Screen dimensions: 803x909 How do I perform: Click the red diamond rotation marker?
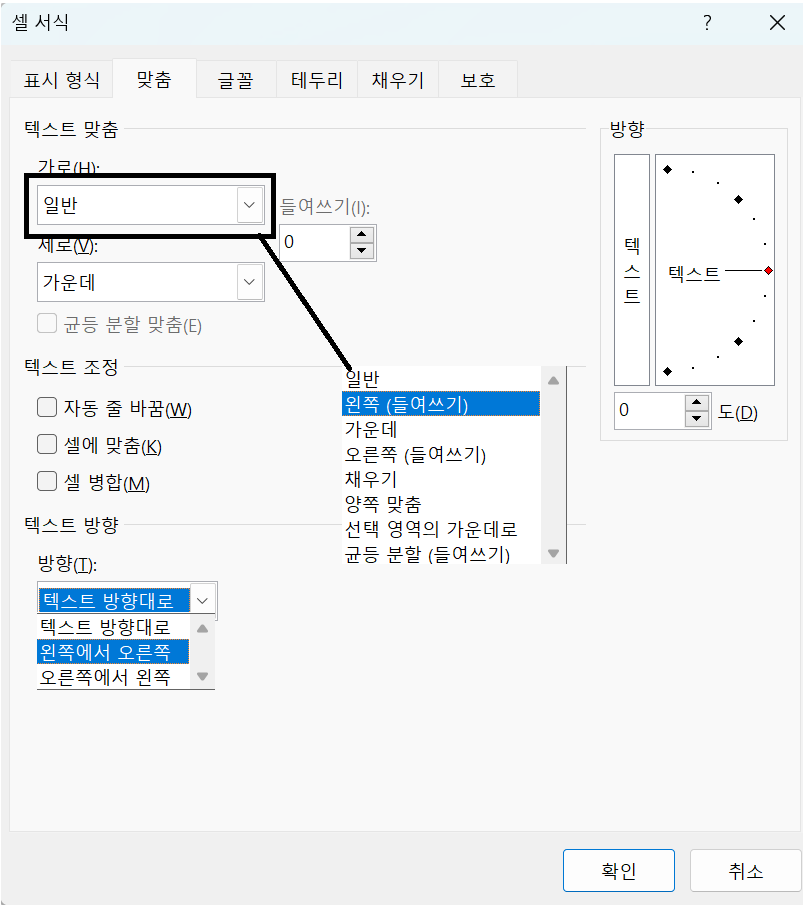pos(768,269)
